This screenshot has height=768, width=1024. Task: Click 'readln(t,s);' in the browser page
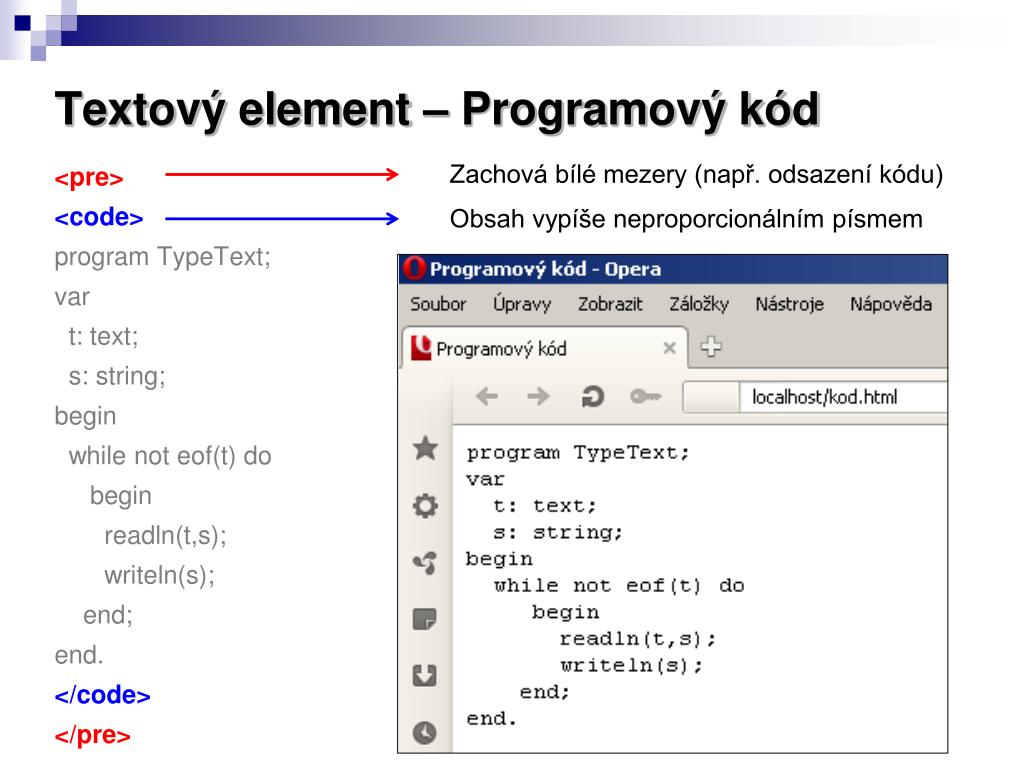[638, 639]
